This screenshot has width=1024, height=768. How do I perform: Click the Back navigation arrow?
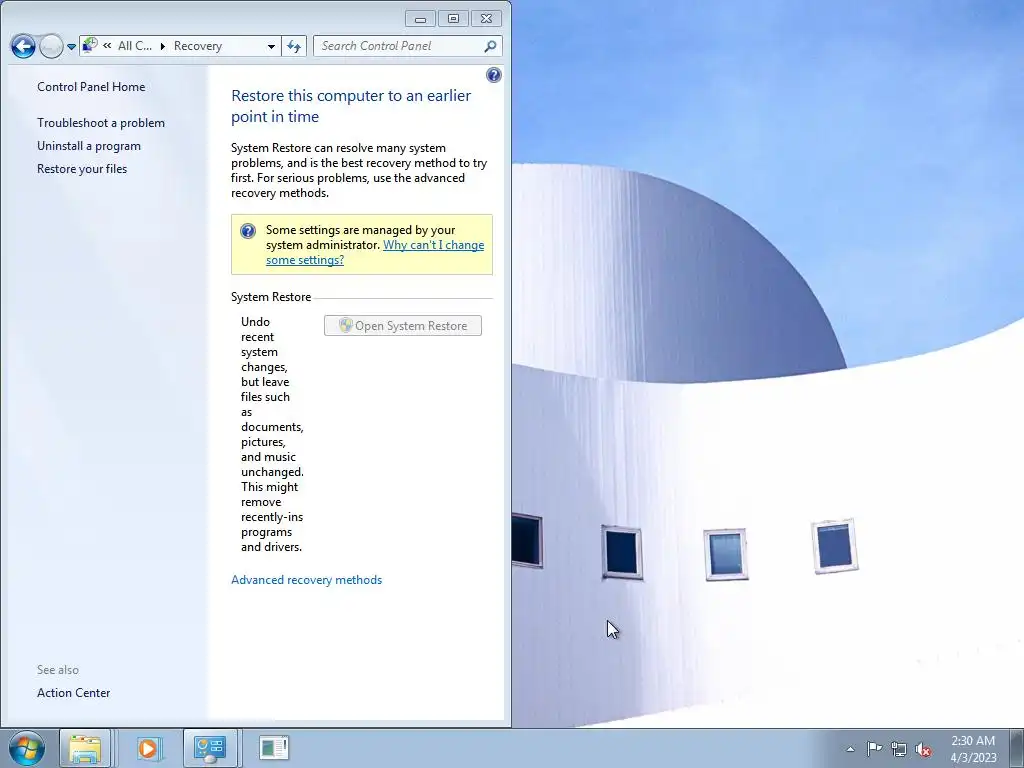point(23,46)
